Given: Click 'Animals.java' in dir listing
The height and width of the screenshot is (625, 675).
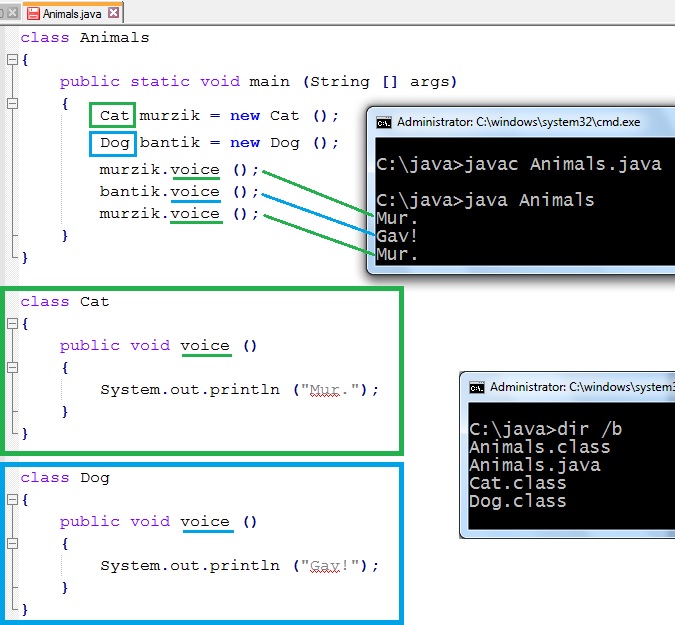Looking at the screenshot, I should pos(535,465).
